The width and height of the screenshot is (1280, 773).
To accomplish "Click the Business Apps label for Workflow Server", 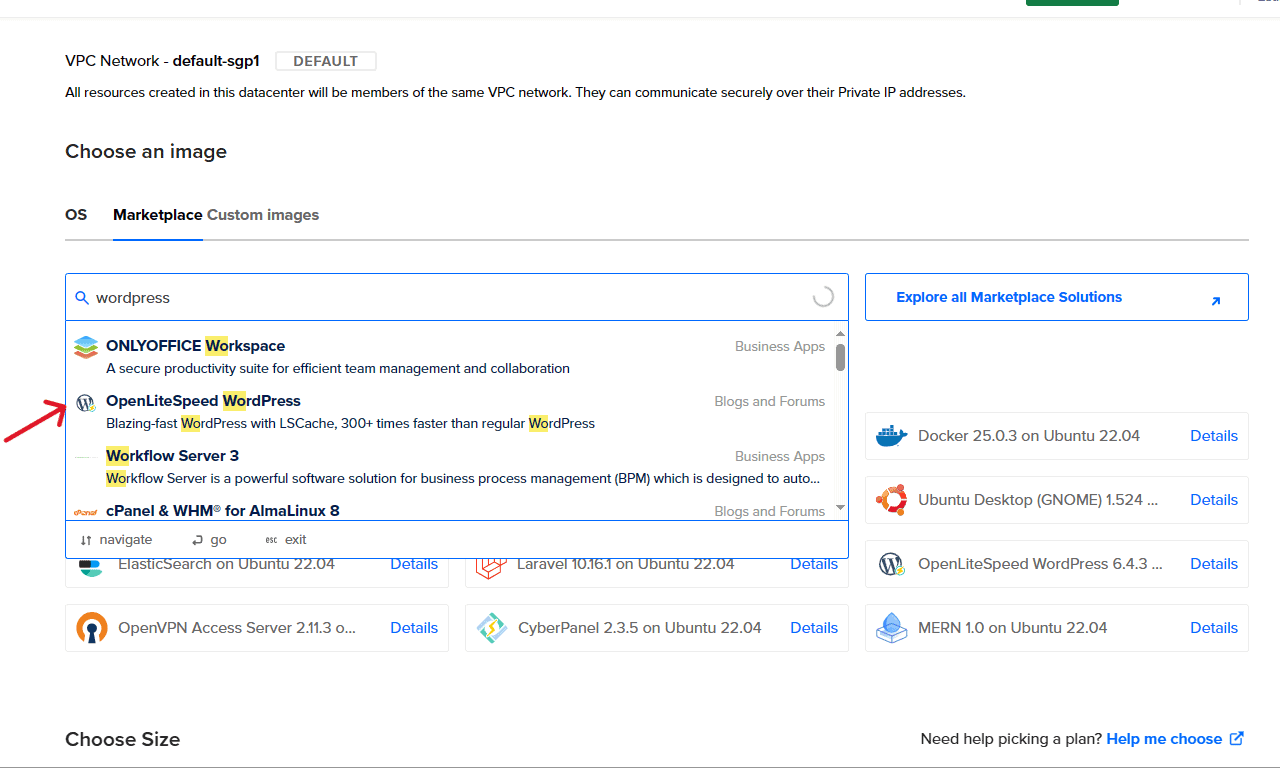I will (x=780, y=456).
